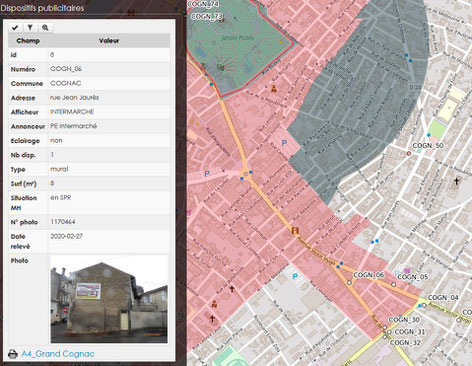Click the Commune value COGNAC

coord(66,83)
